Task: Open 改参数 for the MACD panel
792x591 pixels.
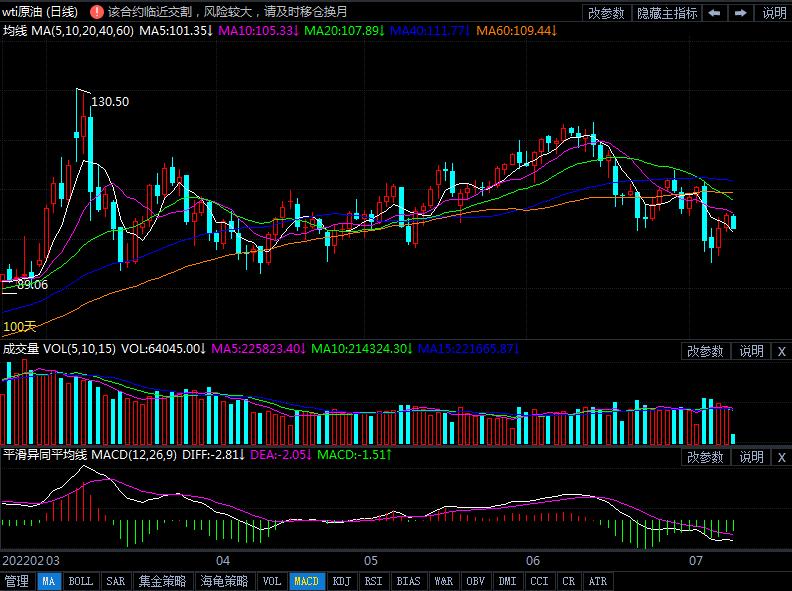Action: (x=705, y=457)
